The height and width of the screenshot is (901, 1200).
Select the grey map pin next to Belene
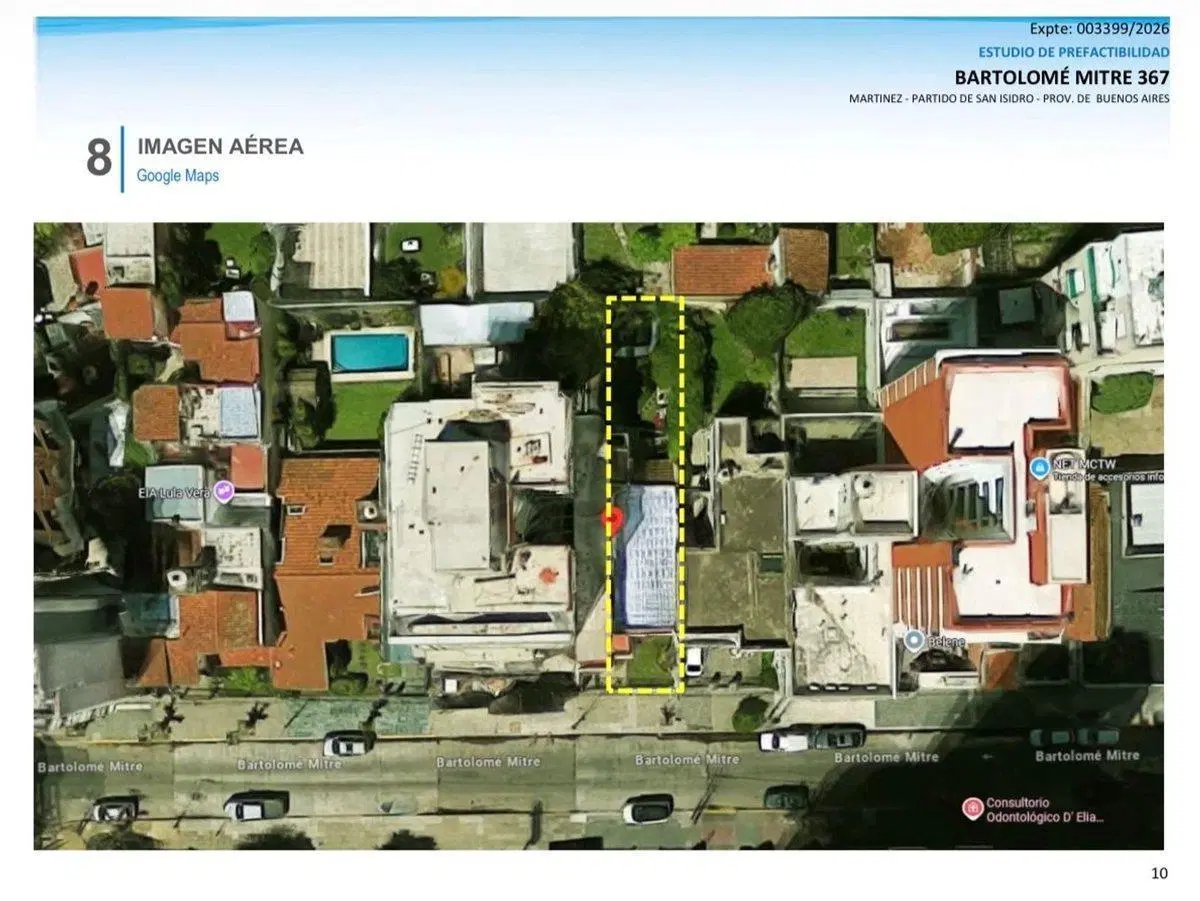pyautogui.click(x=913, y=639)
